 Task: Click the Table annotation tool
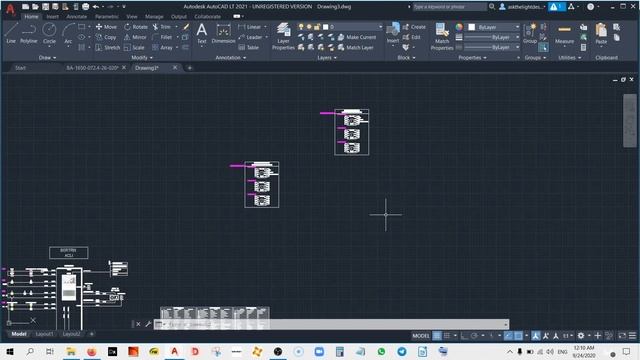click(249, 48)
